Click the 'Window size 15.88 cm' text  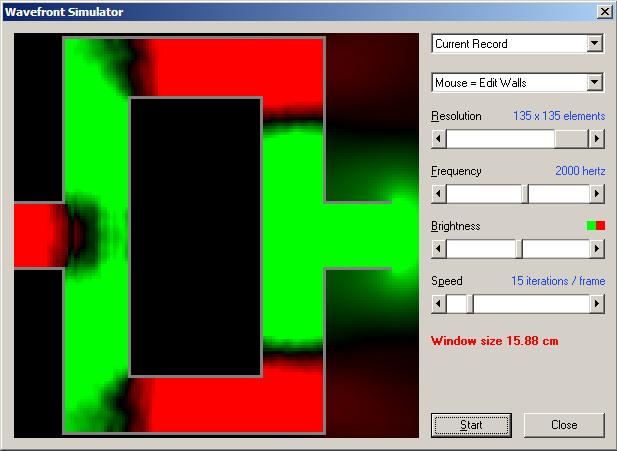495,341
